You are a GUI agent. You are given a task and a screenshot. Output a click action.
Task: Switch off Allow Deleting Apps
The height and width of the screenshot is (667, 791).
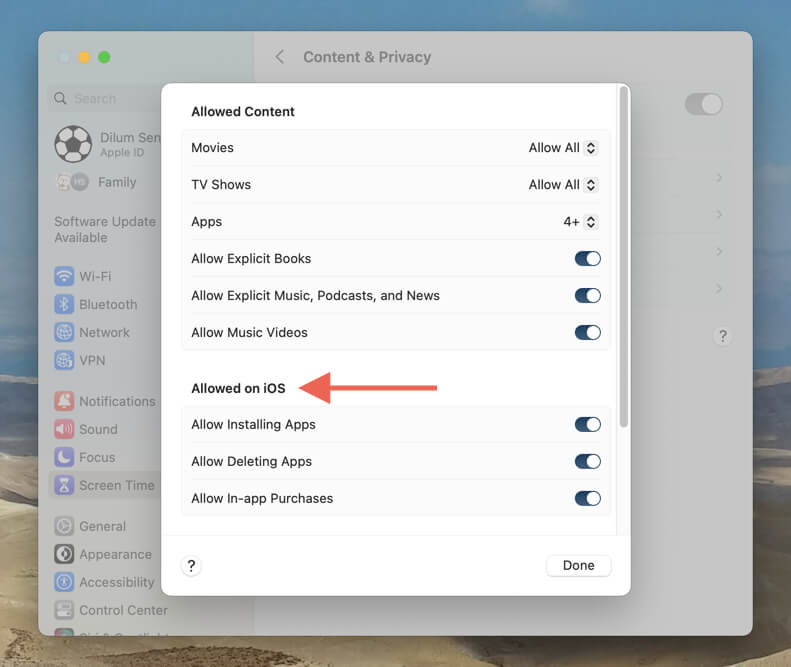587,461
